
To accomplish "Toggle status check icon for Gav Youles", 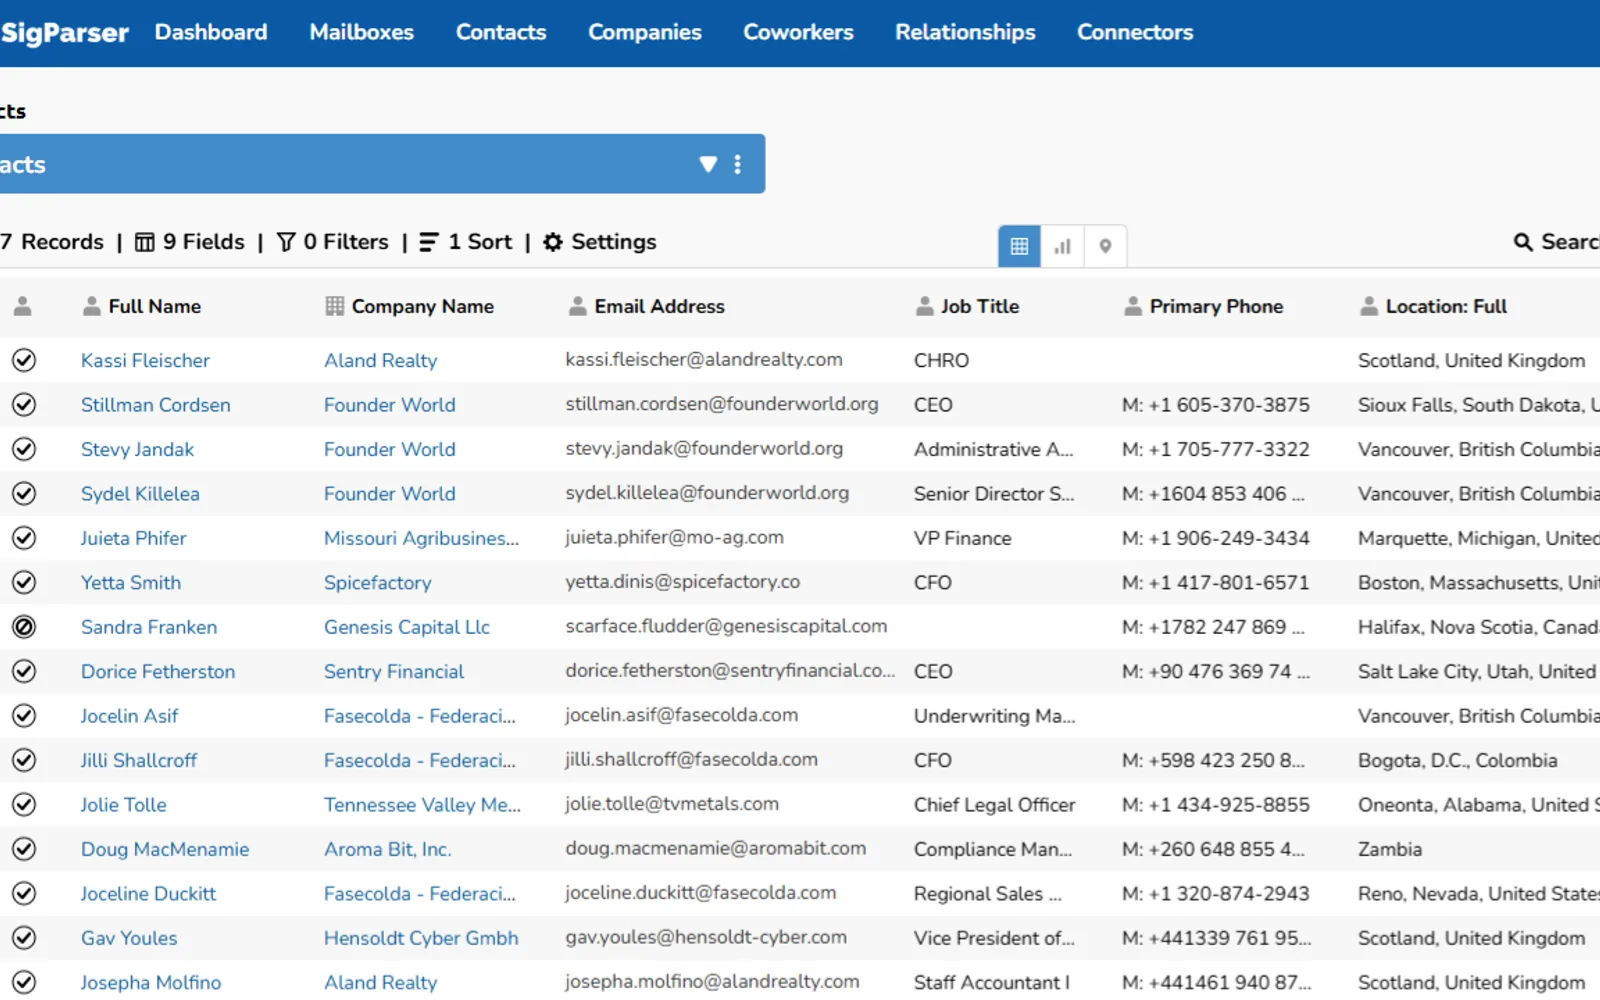I will [24, 938].
